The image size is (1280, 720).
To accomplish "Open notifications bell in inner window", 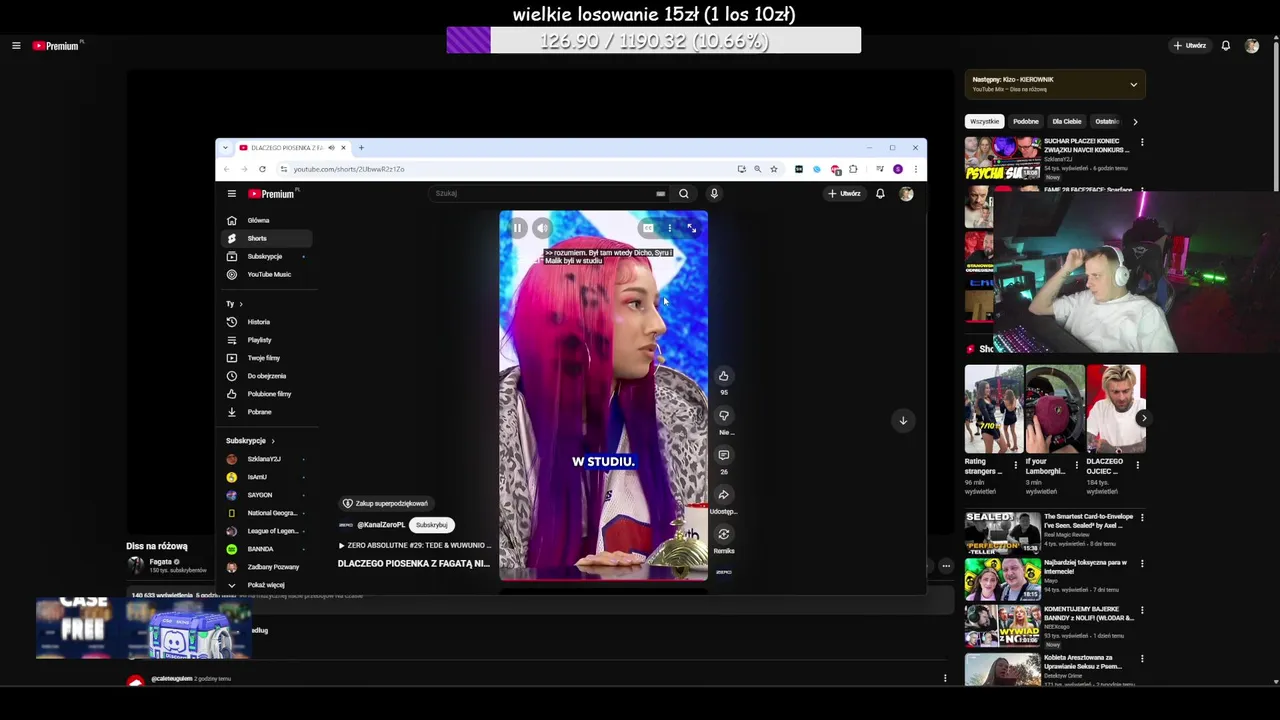I will [x=880, y=194].
